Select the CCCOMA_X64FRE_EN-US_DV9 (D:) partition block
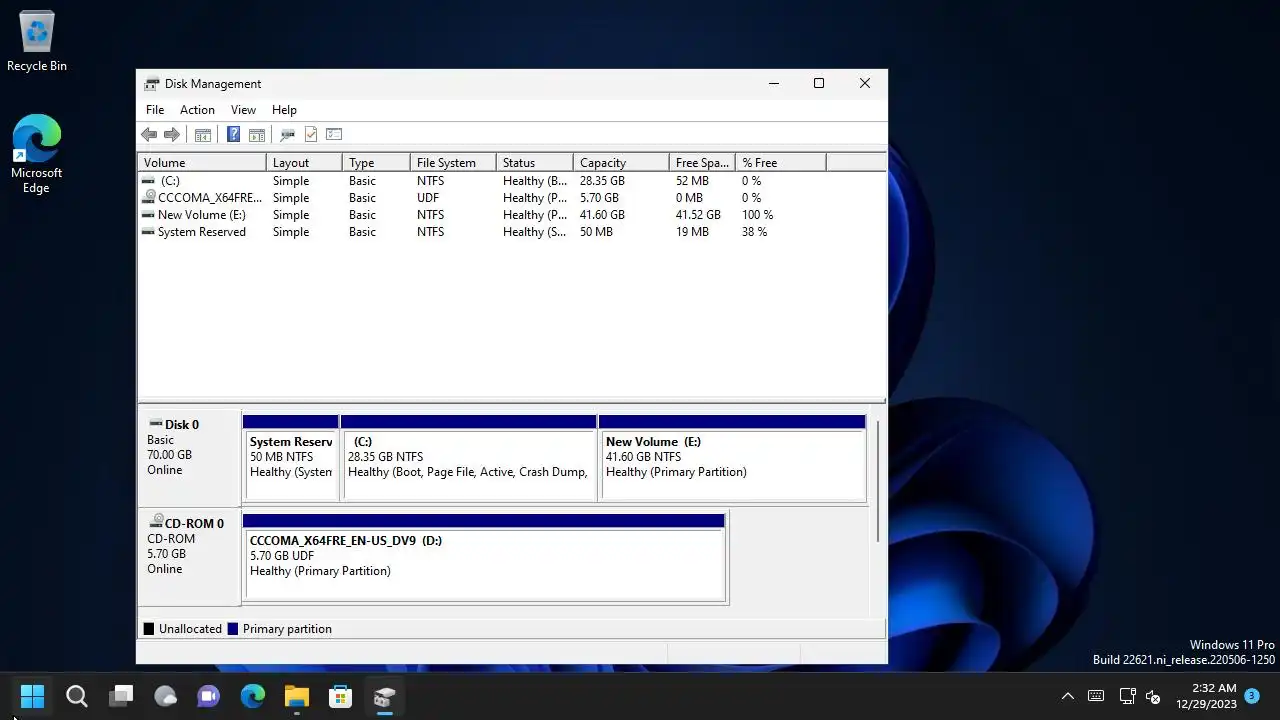 484,558
